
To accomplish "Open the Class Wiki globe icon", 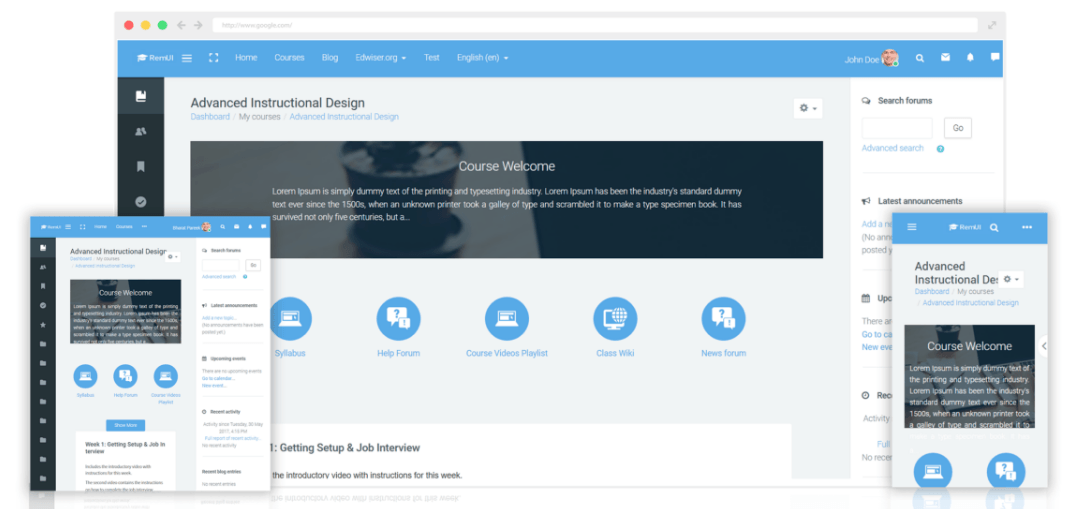I will (615, 319).
